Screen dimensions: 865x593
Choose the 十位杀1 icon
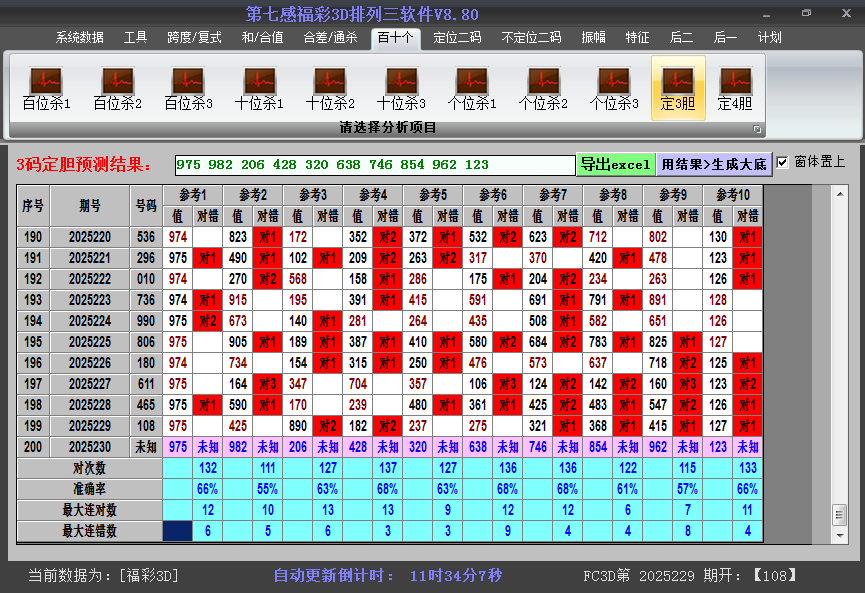pyautogui.click(x=259, y=88)
